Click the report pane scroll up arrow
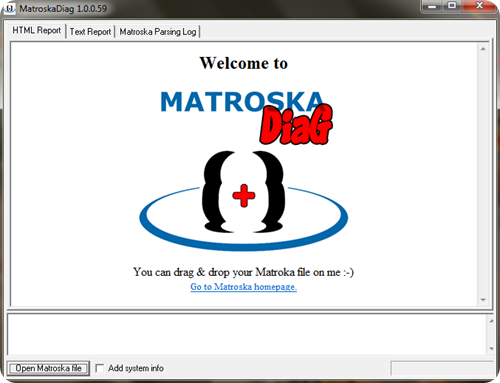Viewport: 500px width, 383px height. tap(483, 49)
